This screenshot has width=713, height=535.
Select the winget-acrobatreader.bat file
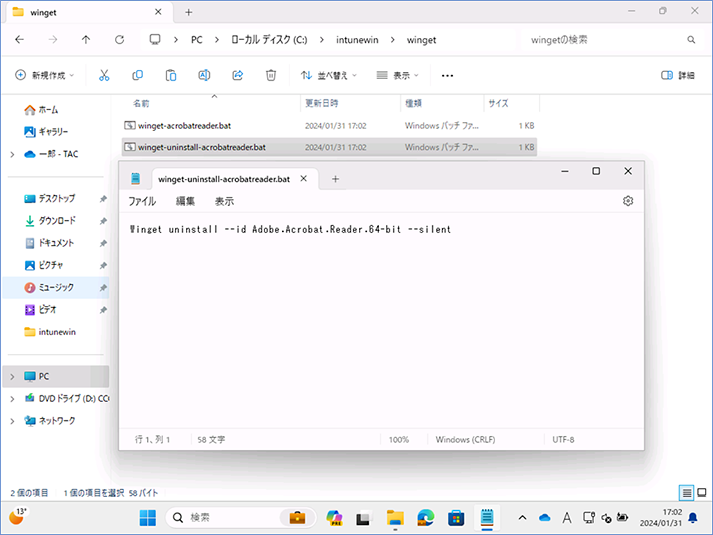(x=330, y=126)
